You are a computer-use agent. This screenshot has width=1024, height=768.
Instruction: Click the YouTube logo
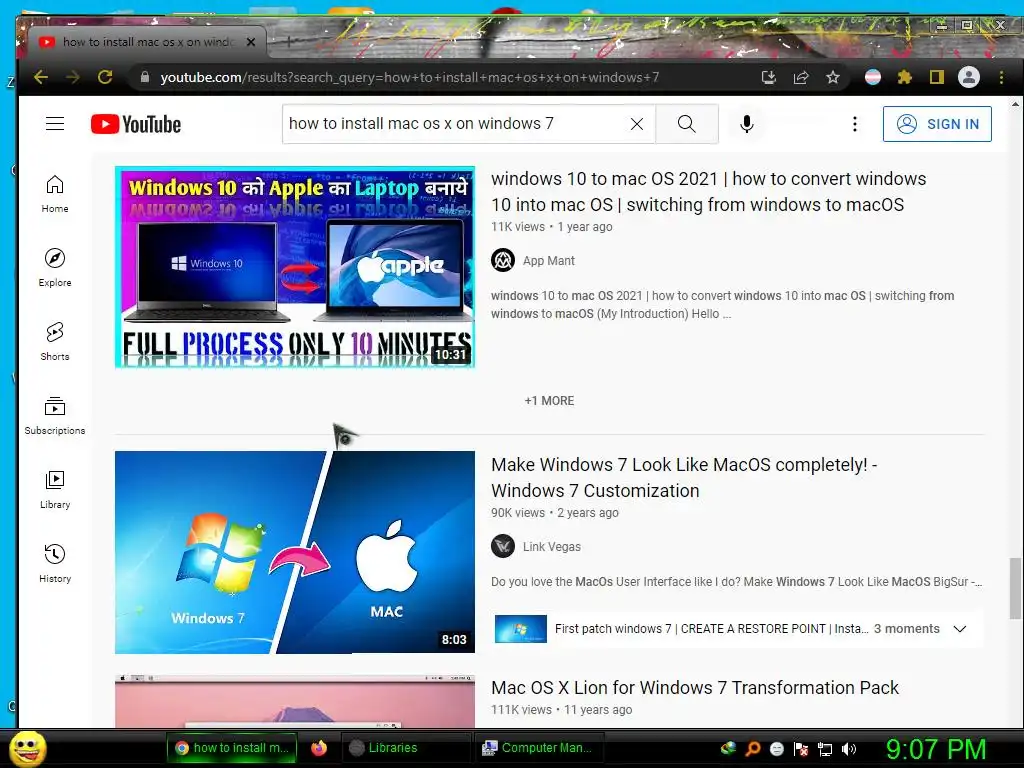[136, 124]
